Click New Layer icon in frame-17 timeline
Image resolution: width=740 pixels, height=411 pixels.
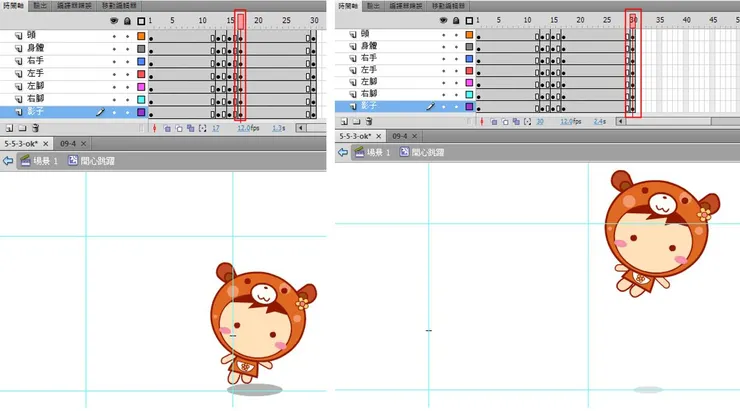coord(9,128)
